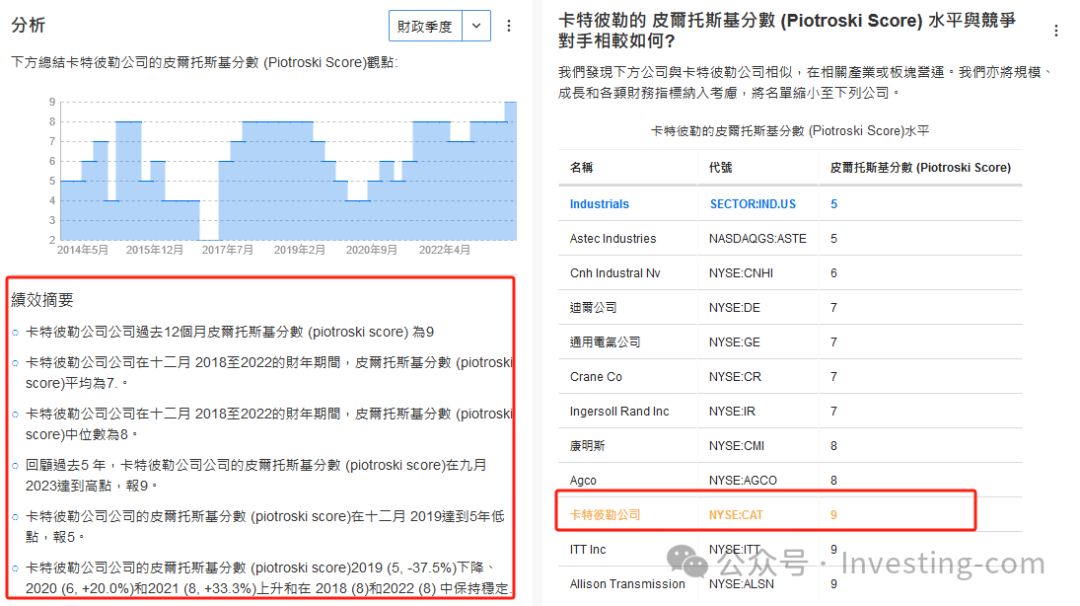Click the summary bullet about 九月 2023 high

(256, 475)
